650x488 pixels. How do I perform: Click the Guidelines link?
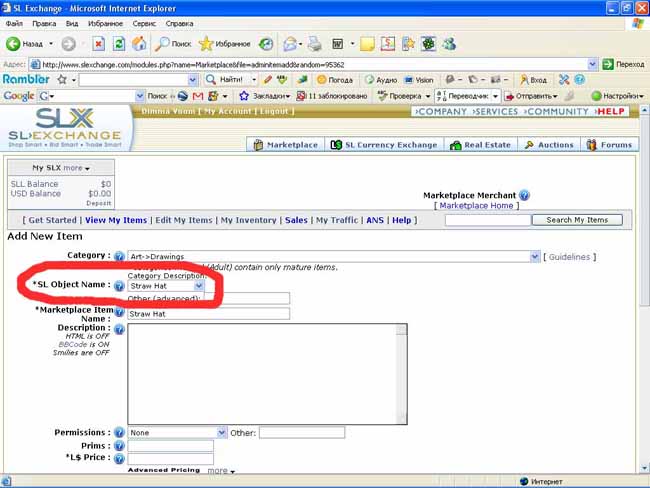[569, 257]
